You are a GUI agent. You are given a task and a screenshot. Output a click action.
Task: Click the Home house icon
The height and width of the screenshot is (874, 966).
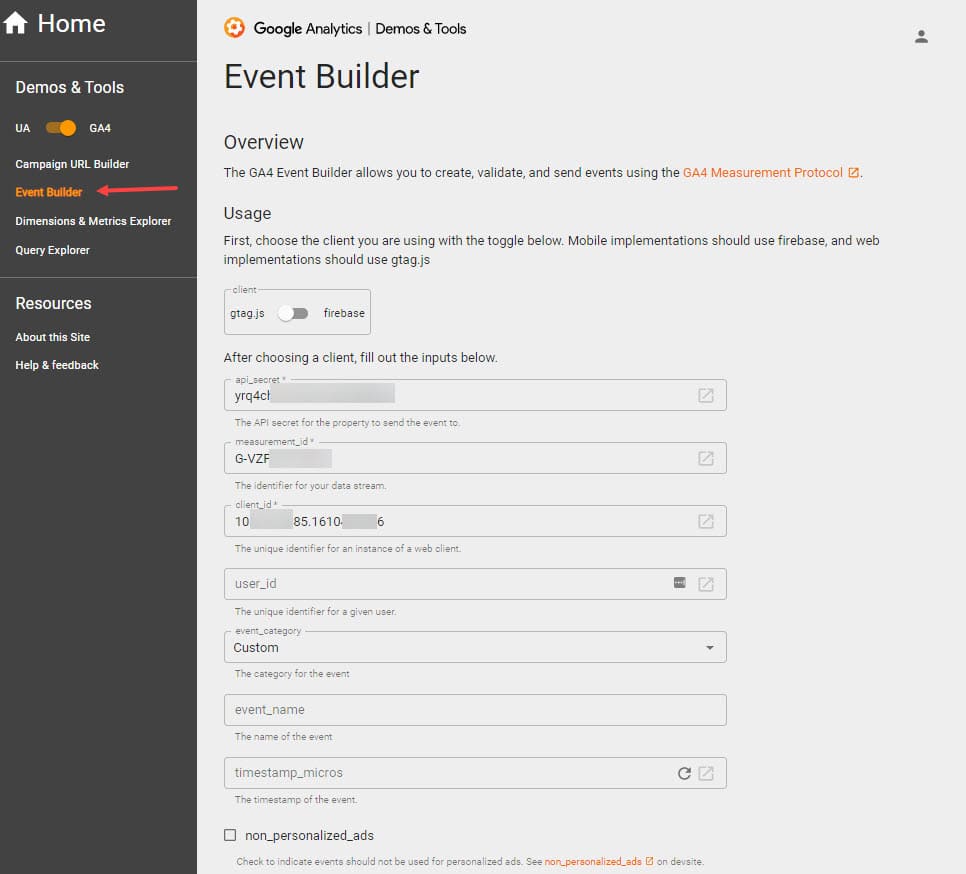click(15, 23)
